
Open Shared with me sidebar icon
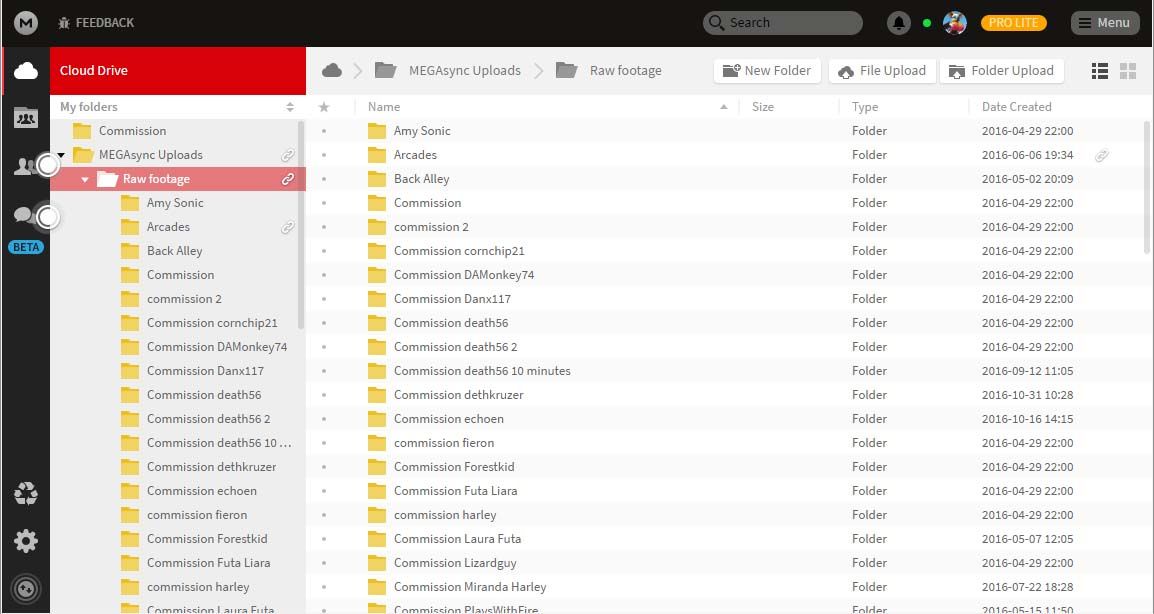pos(26,118)
